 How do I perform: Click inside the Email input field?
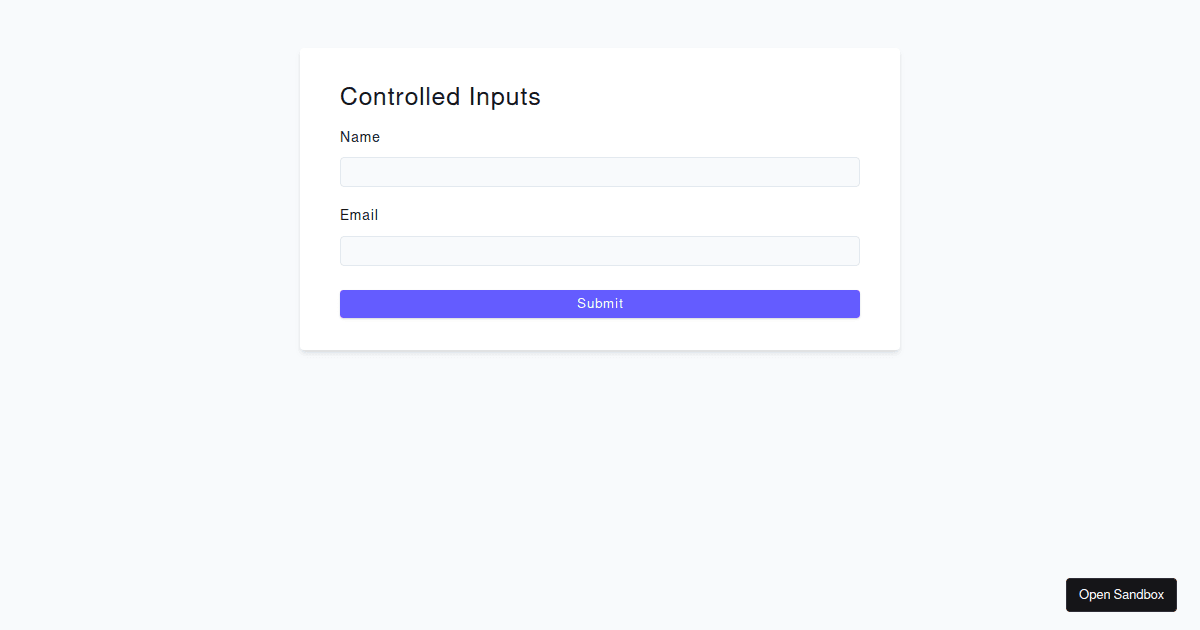599,250
